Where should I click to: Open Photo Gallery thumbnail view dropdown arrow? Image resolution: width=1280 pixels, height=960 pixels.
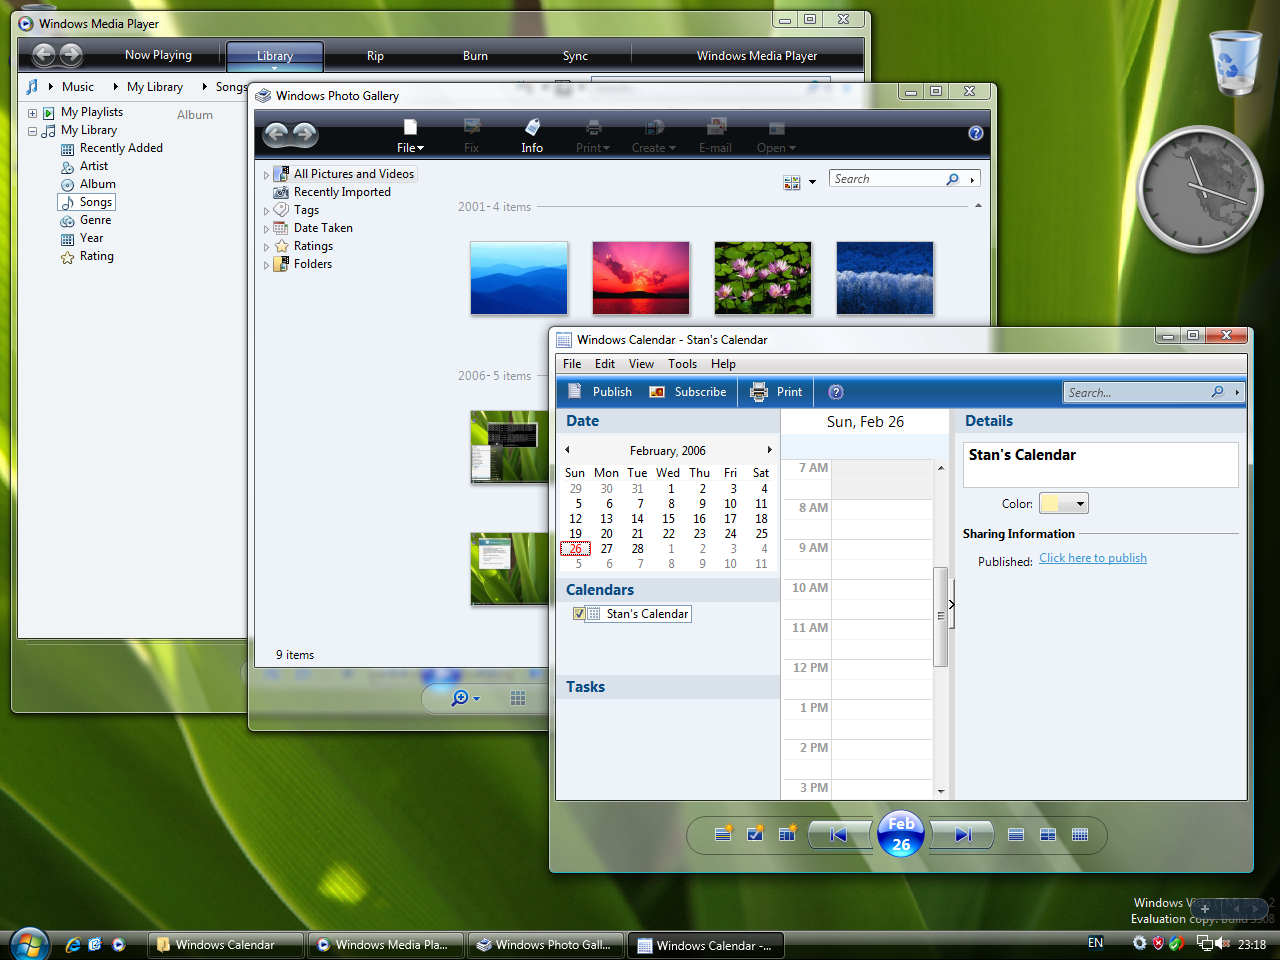click(812, 182)
